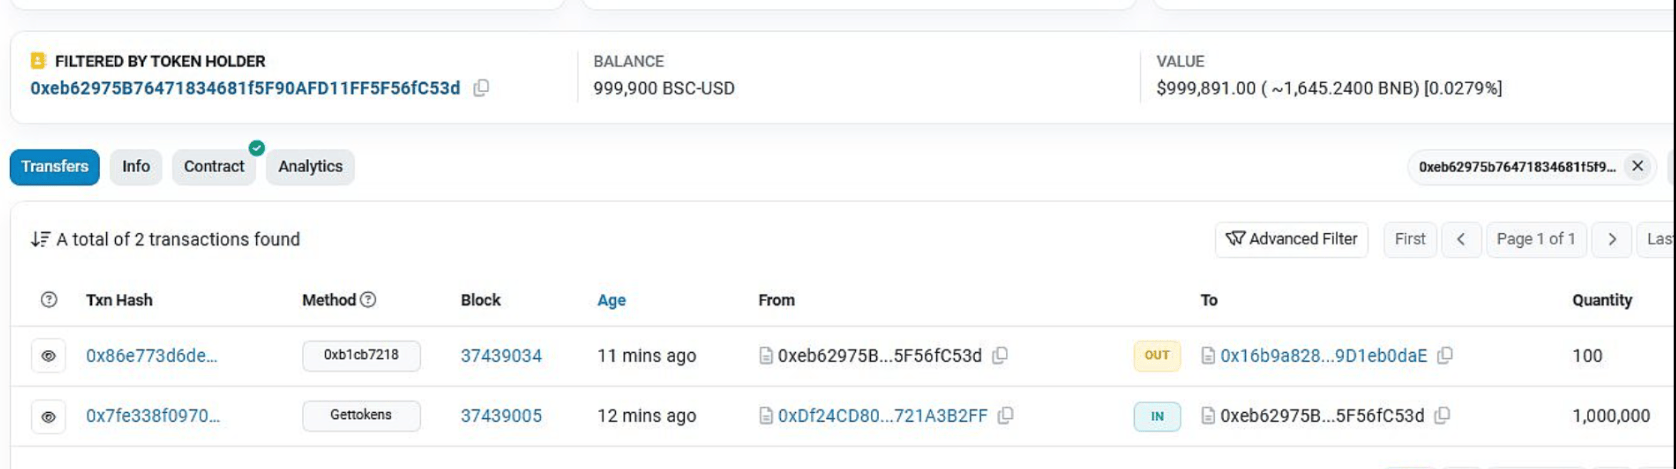
Task: Preview transaction 0x86e773d6de with eye icon
Action: tap(48, 356)
